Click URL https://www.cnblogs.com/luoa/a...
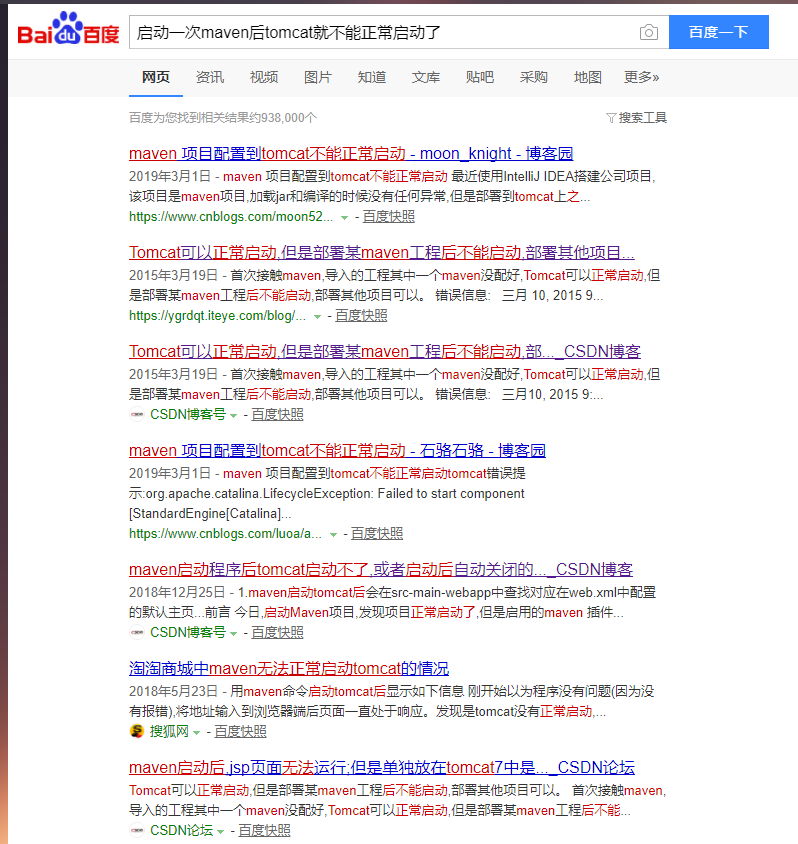The image size is (798, 844). 225,534
